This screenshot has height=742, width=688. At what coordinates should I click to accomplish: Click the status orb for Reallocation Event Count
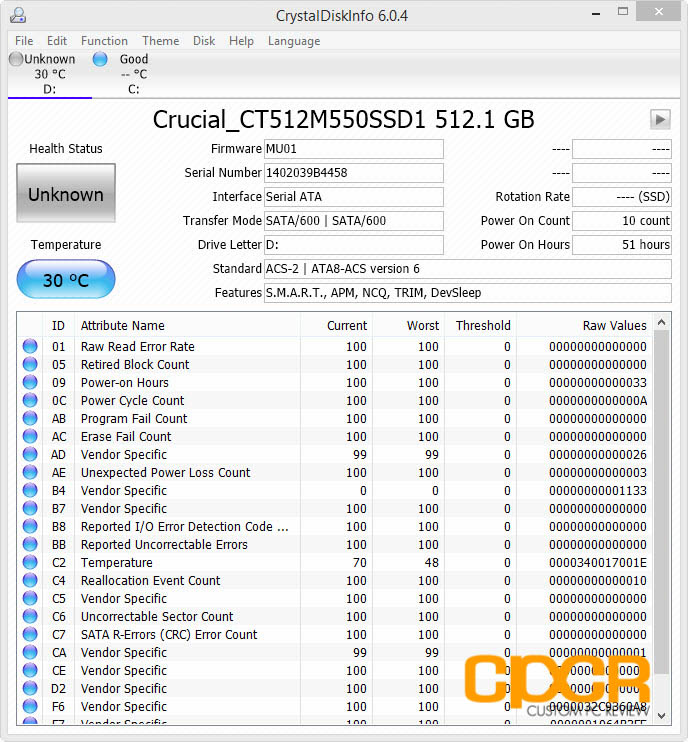(30, 580)
